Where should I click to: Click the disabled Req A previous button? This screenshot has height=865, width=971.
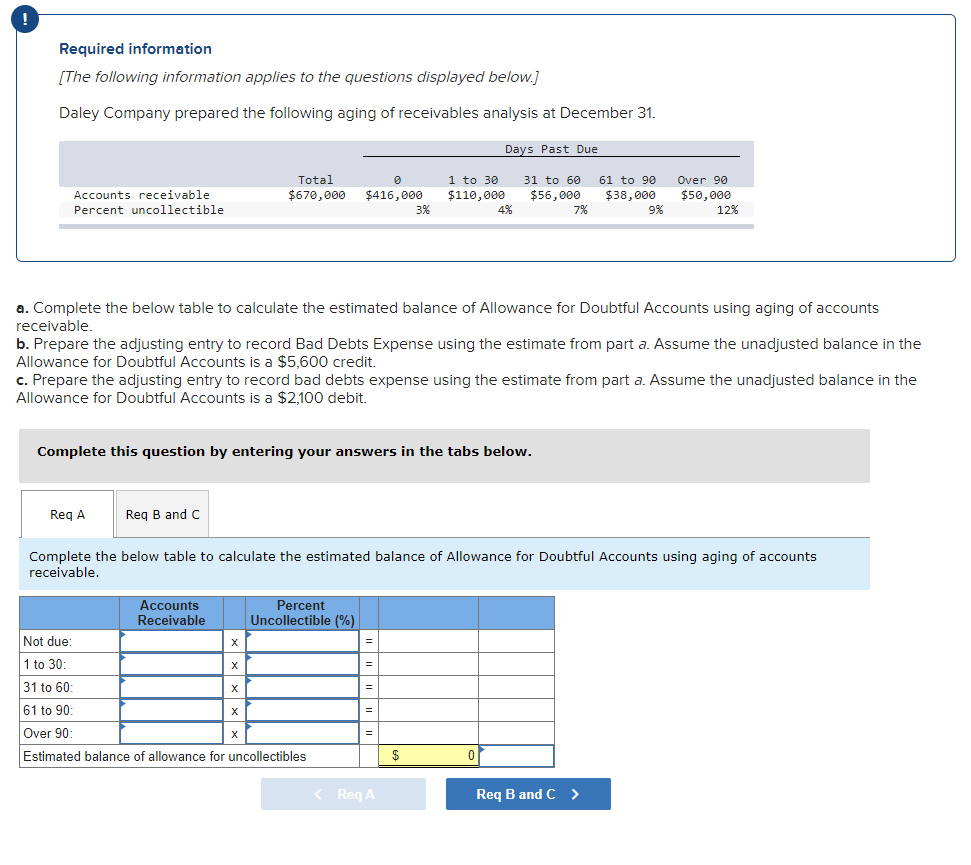(x=343, y=794)
